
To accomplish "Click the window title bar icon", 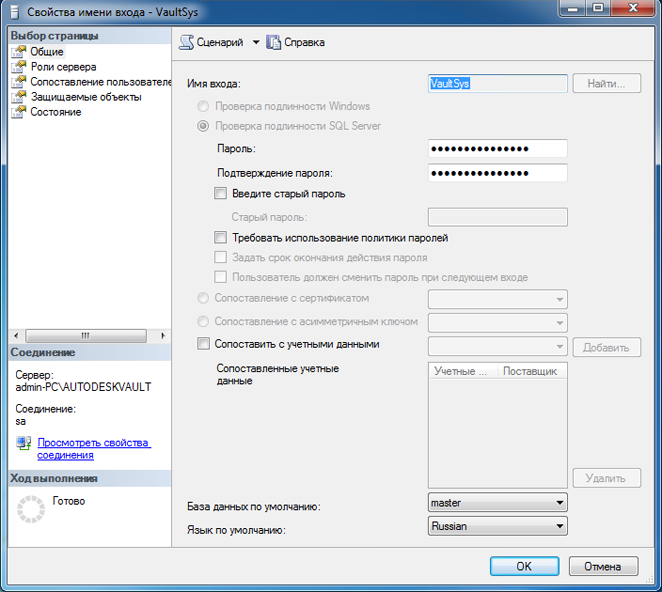I will 15,12.
